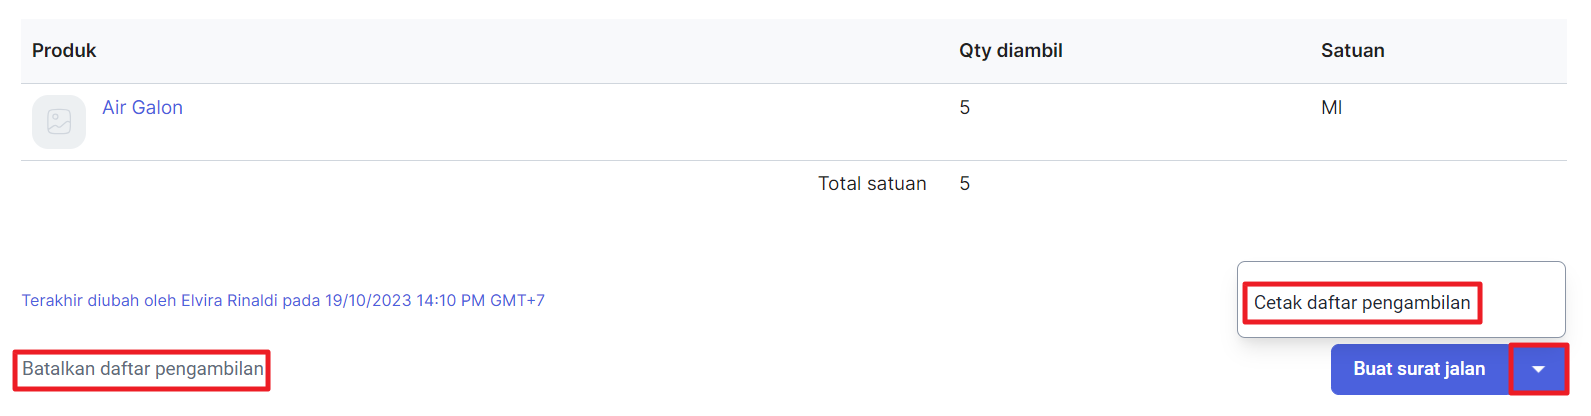Click the Qty diambil column header
This screenshot has width=1591, height=416.
1011,51
